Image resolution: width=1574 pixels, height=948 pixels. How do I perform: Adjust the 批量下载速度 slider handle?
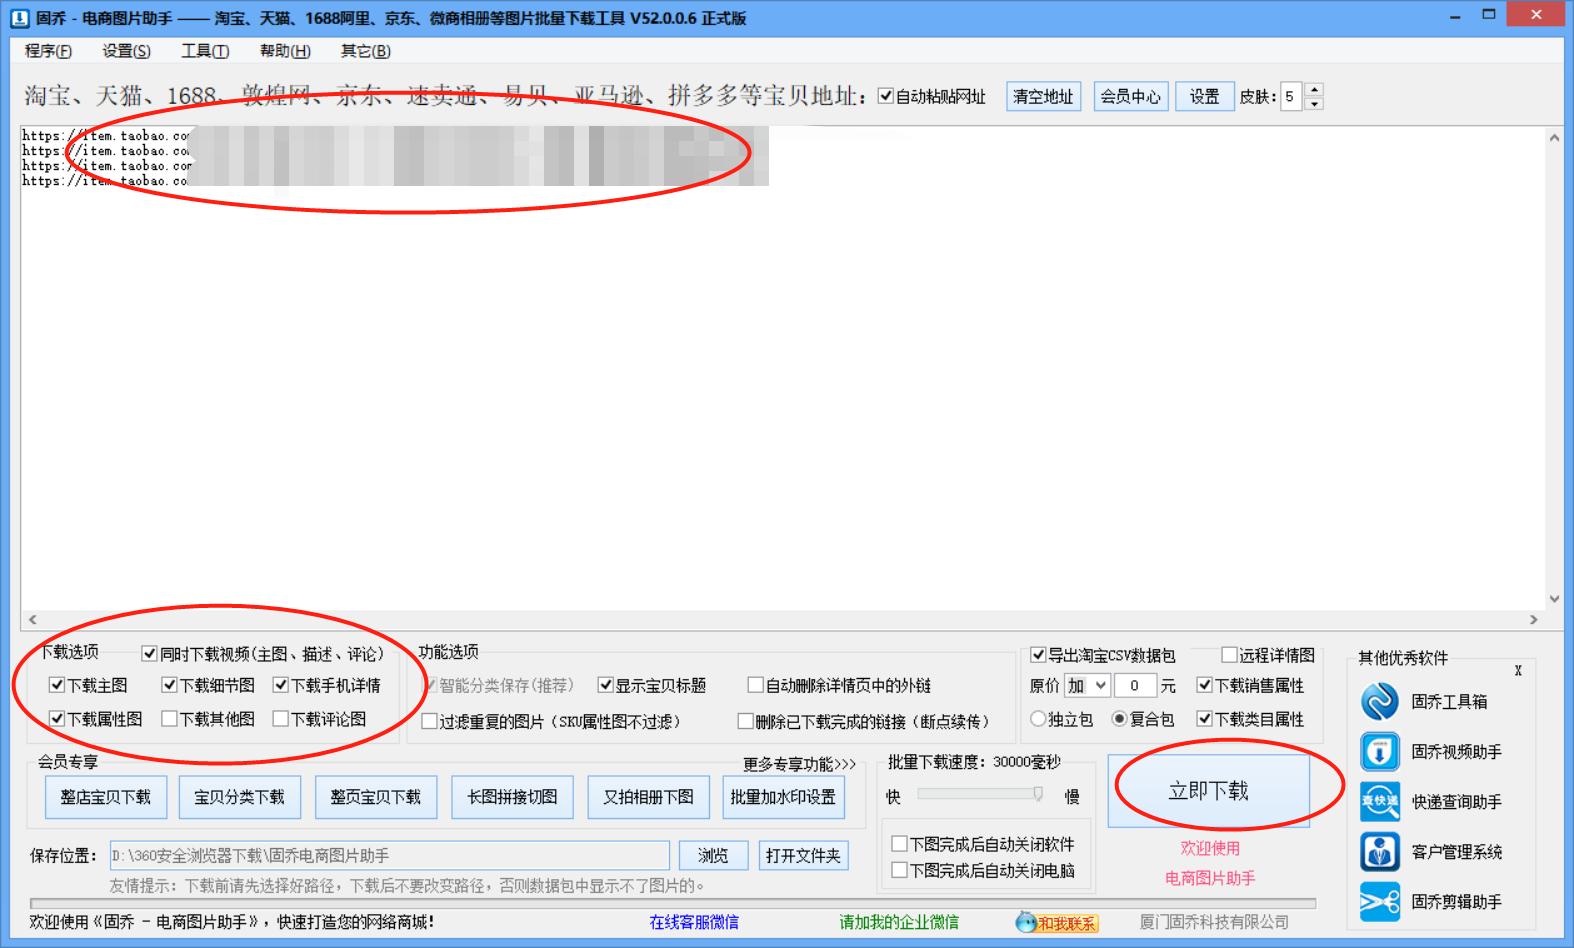pyautogui.click(x=1038, y=794)
